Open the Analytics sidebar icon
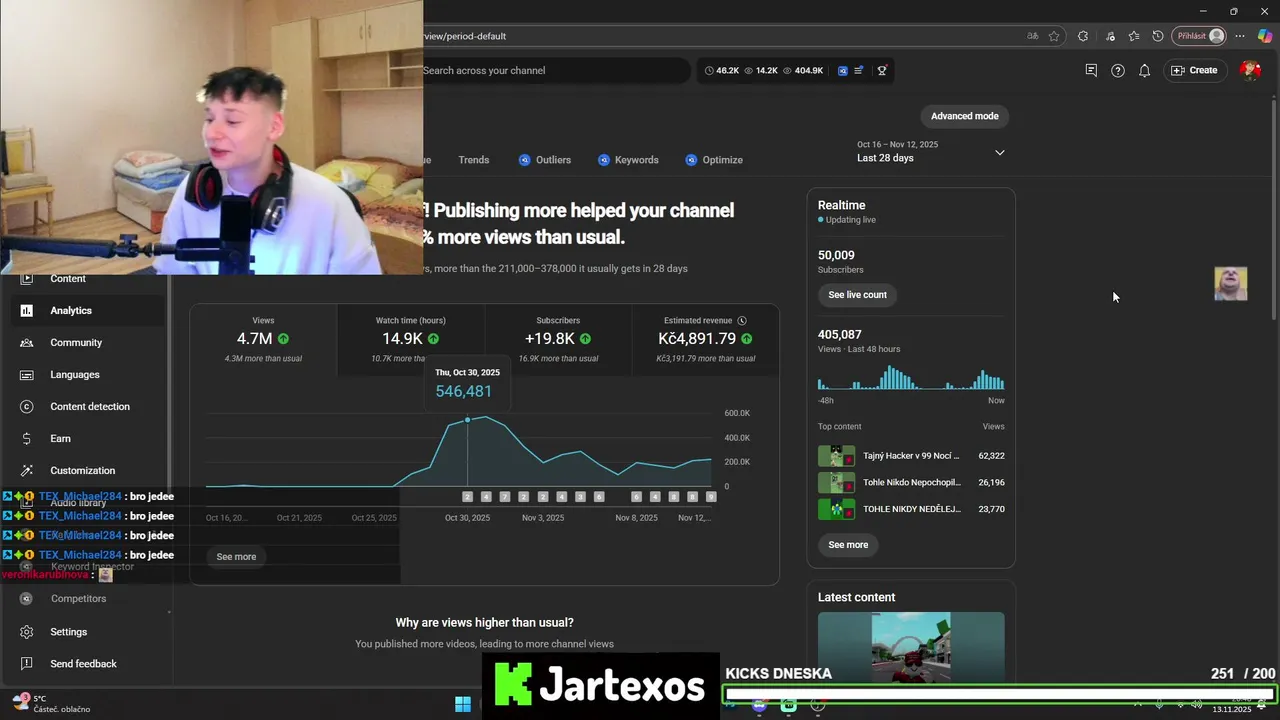The image size is (1280, 720). [27, 311]
